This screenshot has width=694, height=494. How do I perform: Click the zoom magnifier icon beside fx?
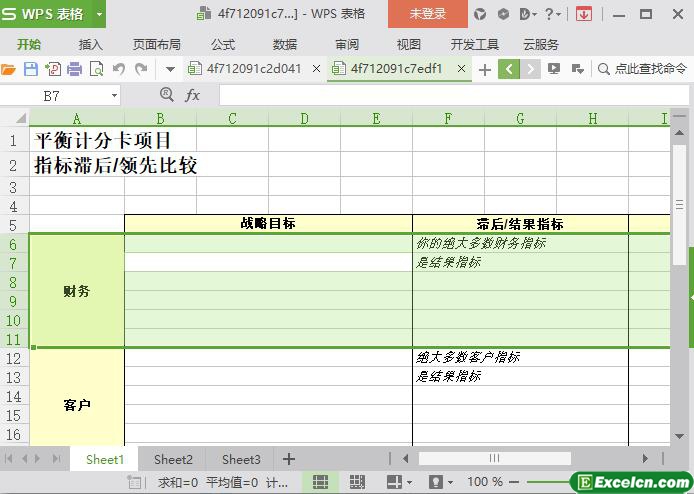coord(167,95)
